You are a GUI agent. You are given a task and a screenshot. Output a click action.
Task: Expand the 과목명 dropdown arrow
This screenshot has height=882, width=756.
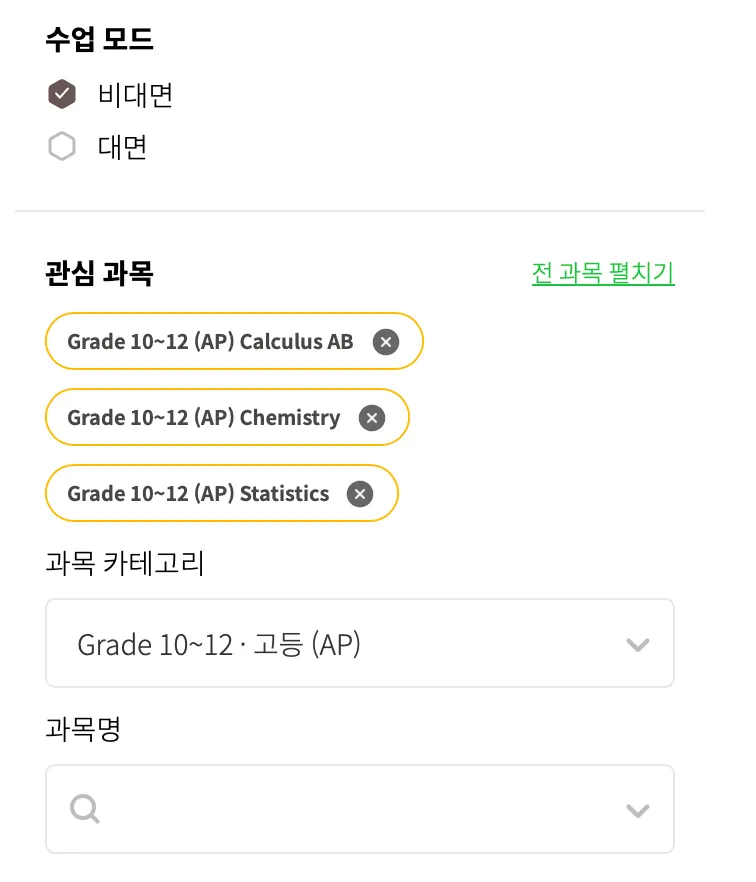637,810
